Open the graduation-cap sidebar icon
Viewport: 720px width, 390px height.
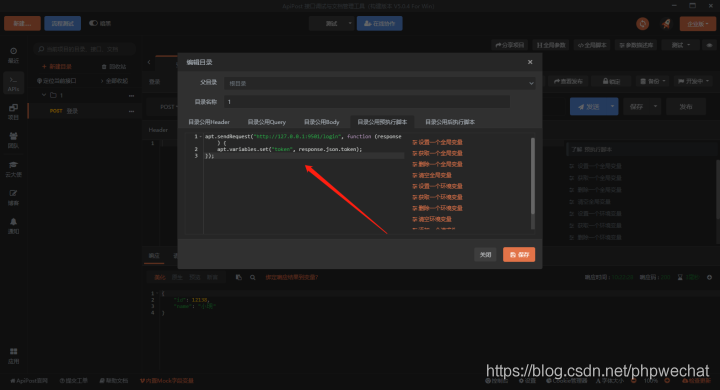click(13, 164)
